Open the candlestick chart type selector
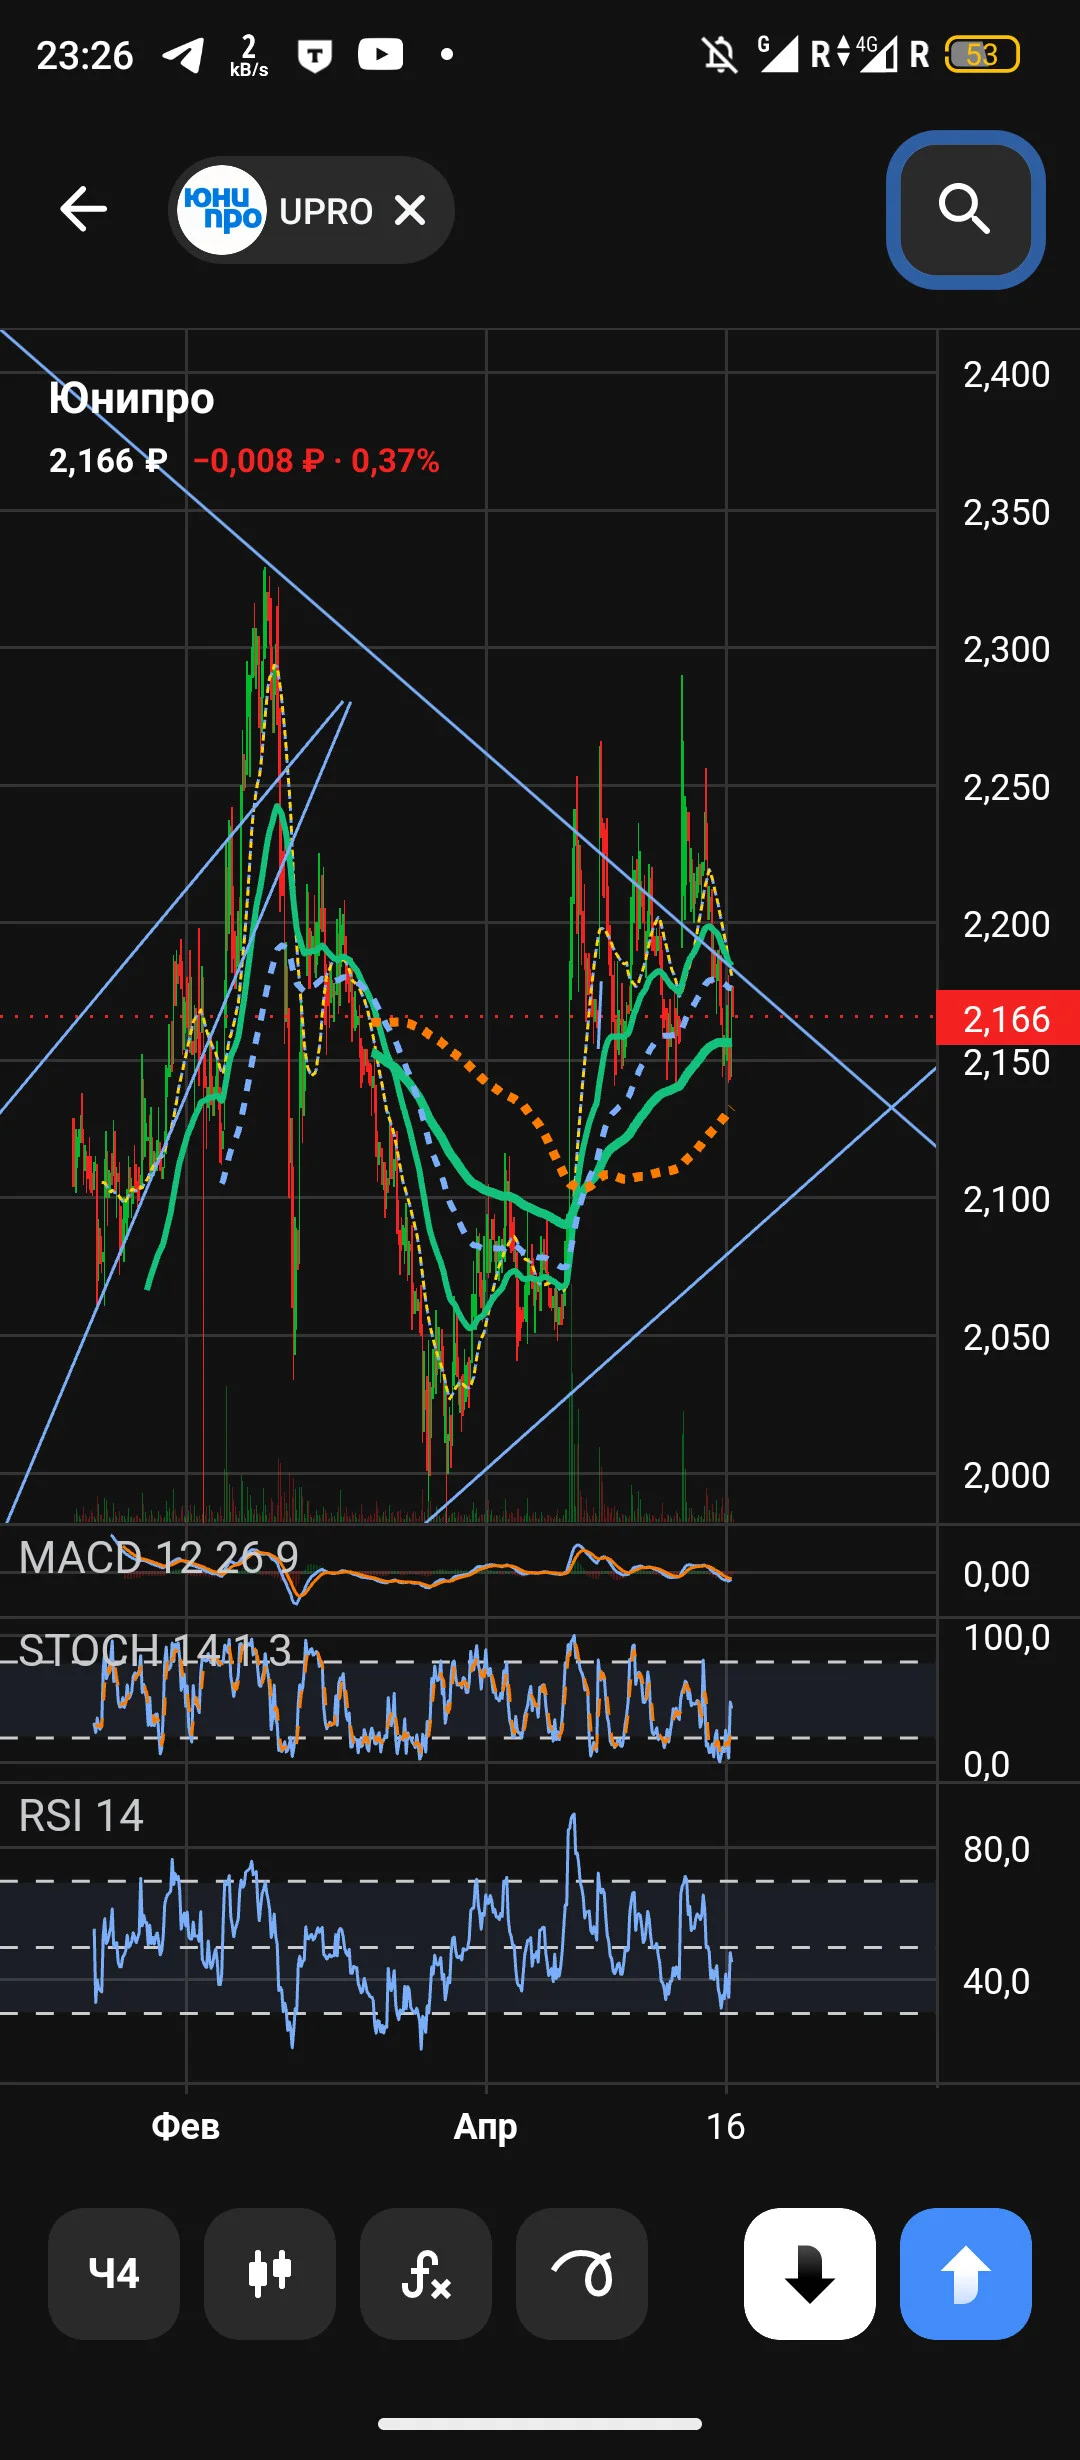1080x2460 pixels. click(270, 2273)
